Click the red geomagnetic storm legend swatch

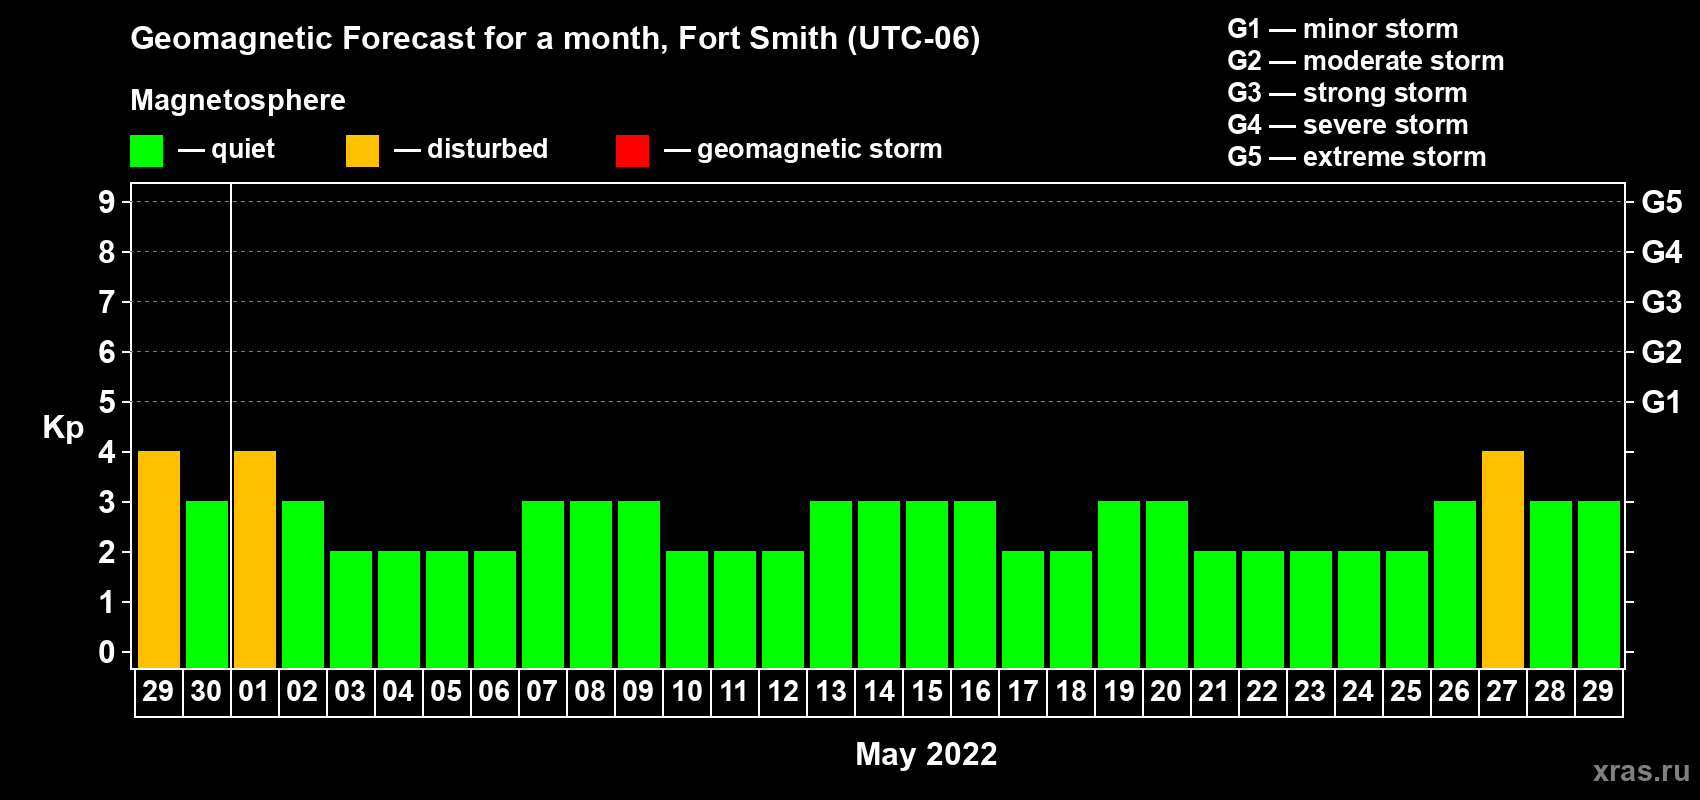pyautogui.click(x=632, y=151)
